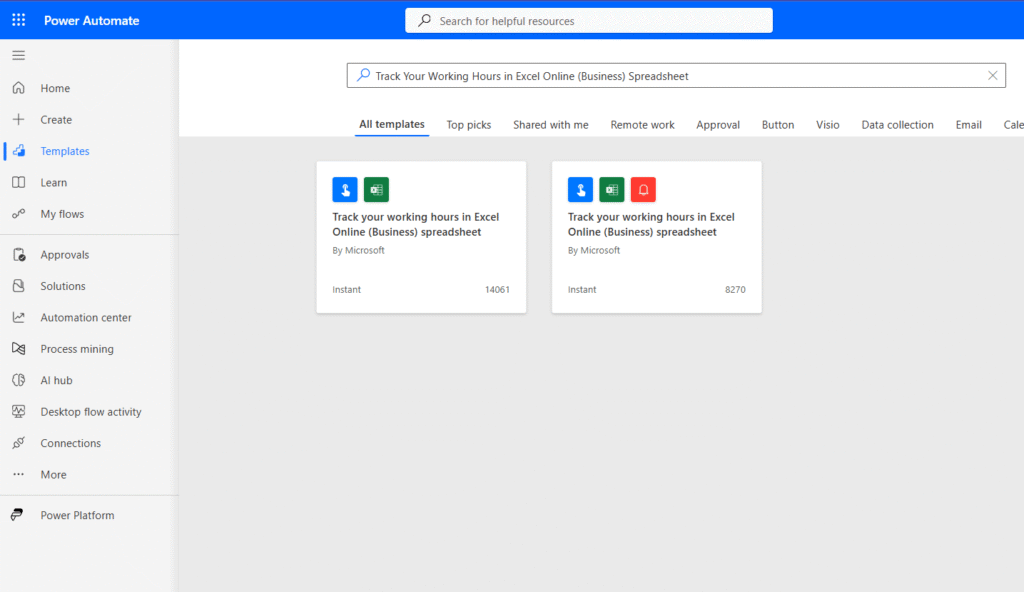Viewport: 1024px width, 592px height.
Task: Click the Search for helpful resources field
Action: click(x=588, y=20)
